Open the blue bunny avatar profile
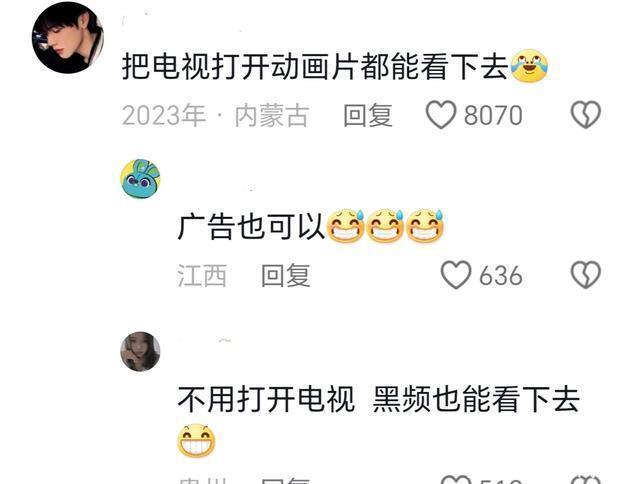Screen dimensions: 640x484 point(140,179)
